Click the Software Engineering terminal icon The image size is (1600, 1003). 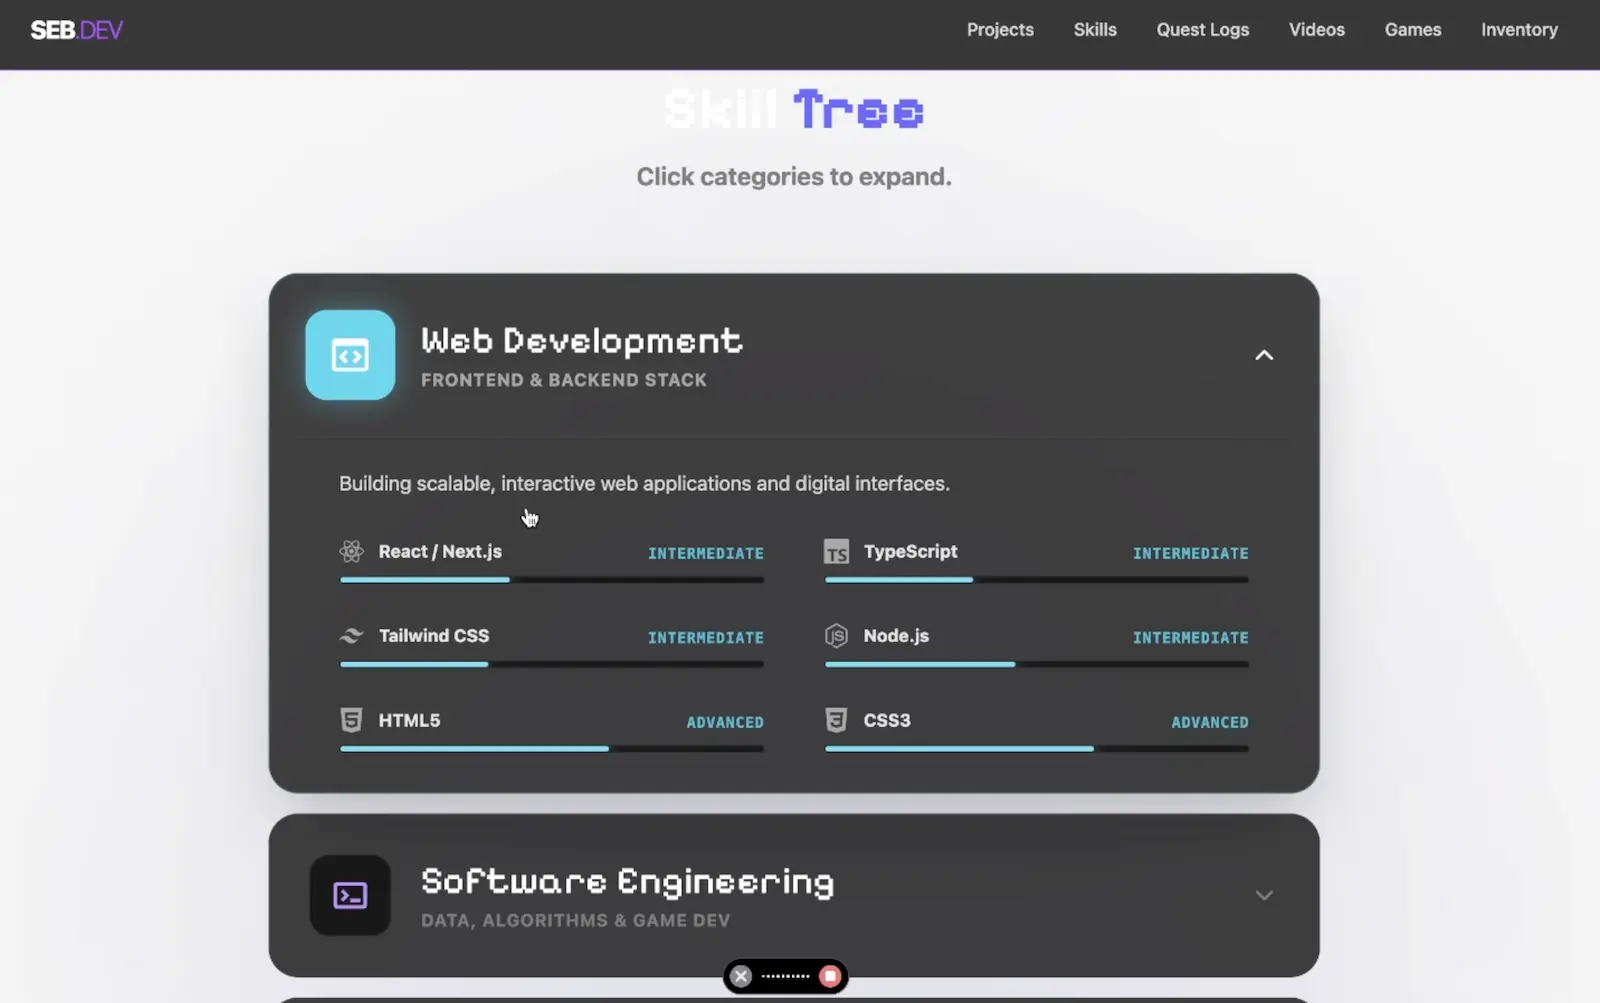(350, 895)
